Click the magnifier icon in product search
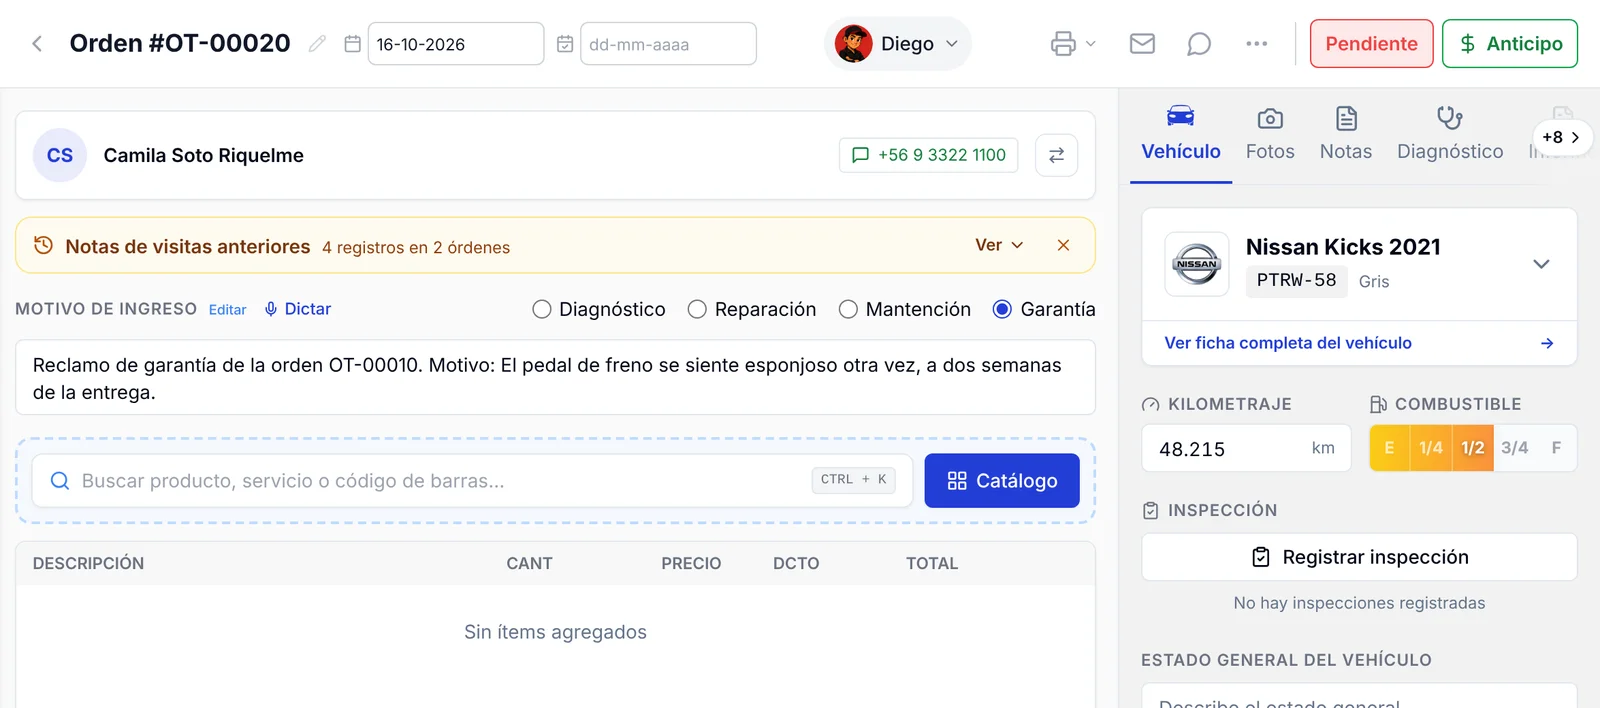 [x=60, y=481]
